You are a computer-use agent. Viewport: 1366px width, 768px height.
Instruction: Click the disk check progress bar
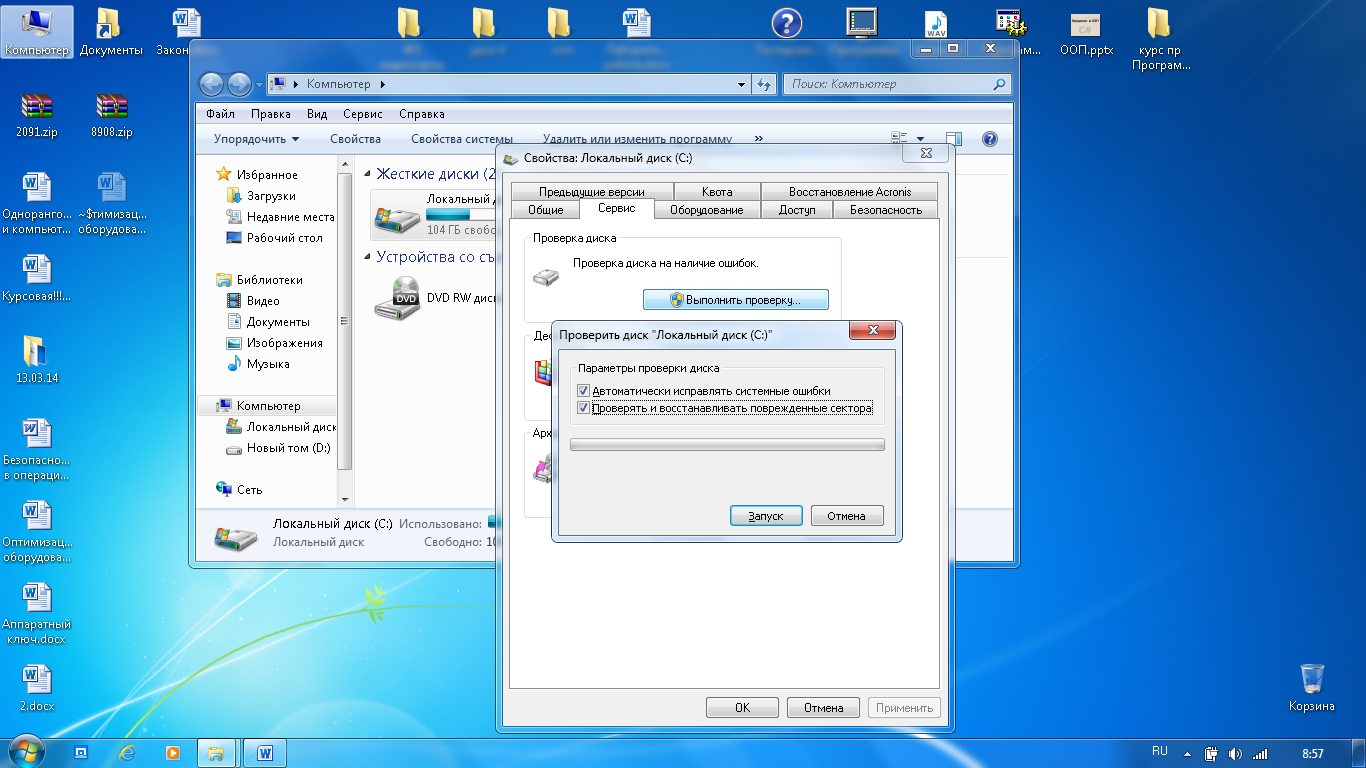(x=727, y=445)
